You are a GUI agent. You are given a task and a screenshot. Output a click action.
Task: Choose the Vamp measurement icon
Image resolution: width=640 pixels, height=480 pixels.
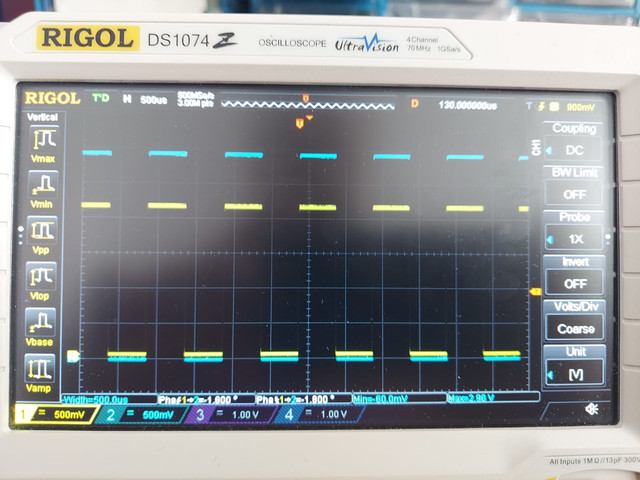pyautogui.click(x=39, y=368)
